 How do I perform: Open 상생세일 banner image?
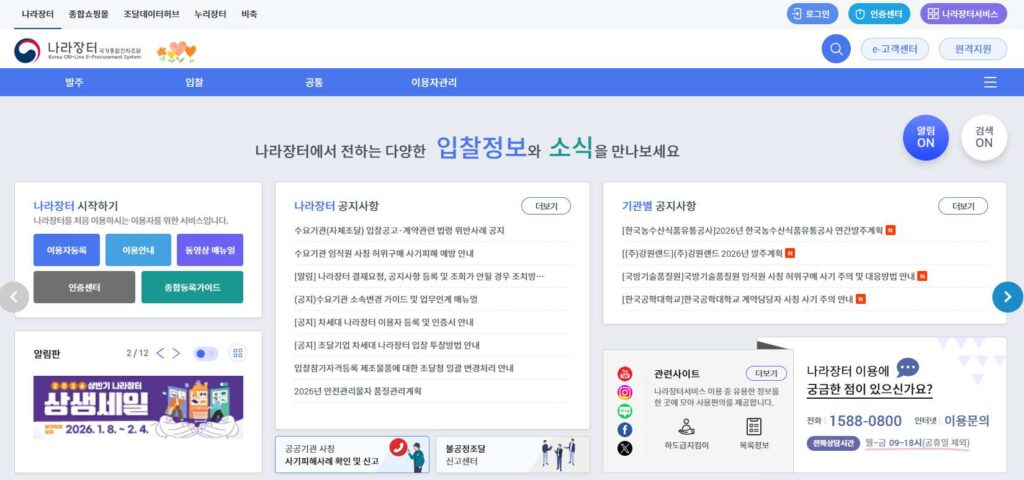(138, 407)
